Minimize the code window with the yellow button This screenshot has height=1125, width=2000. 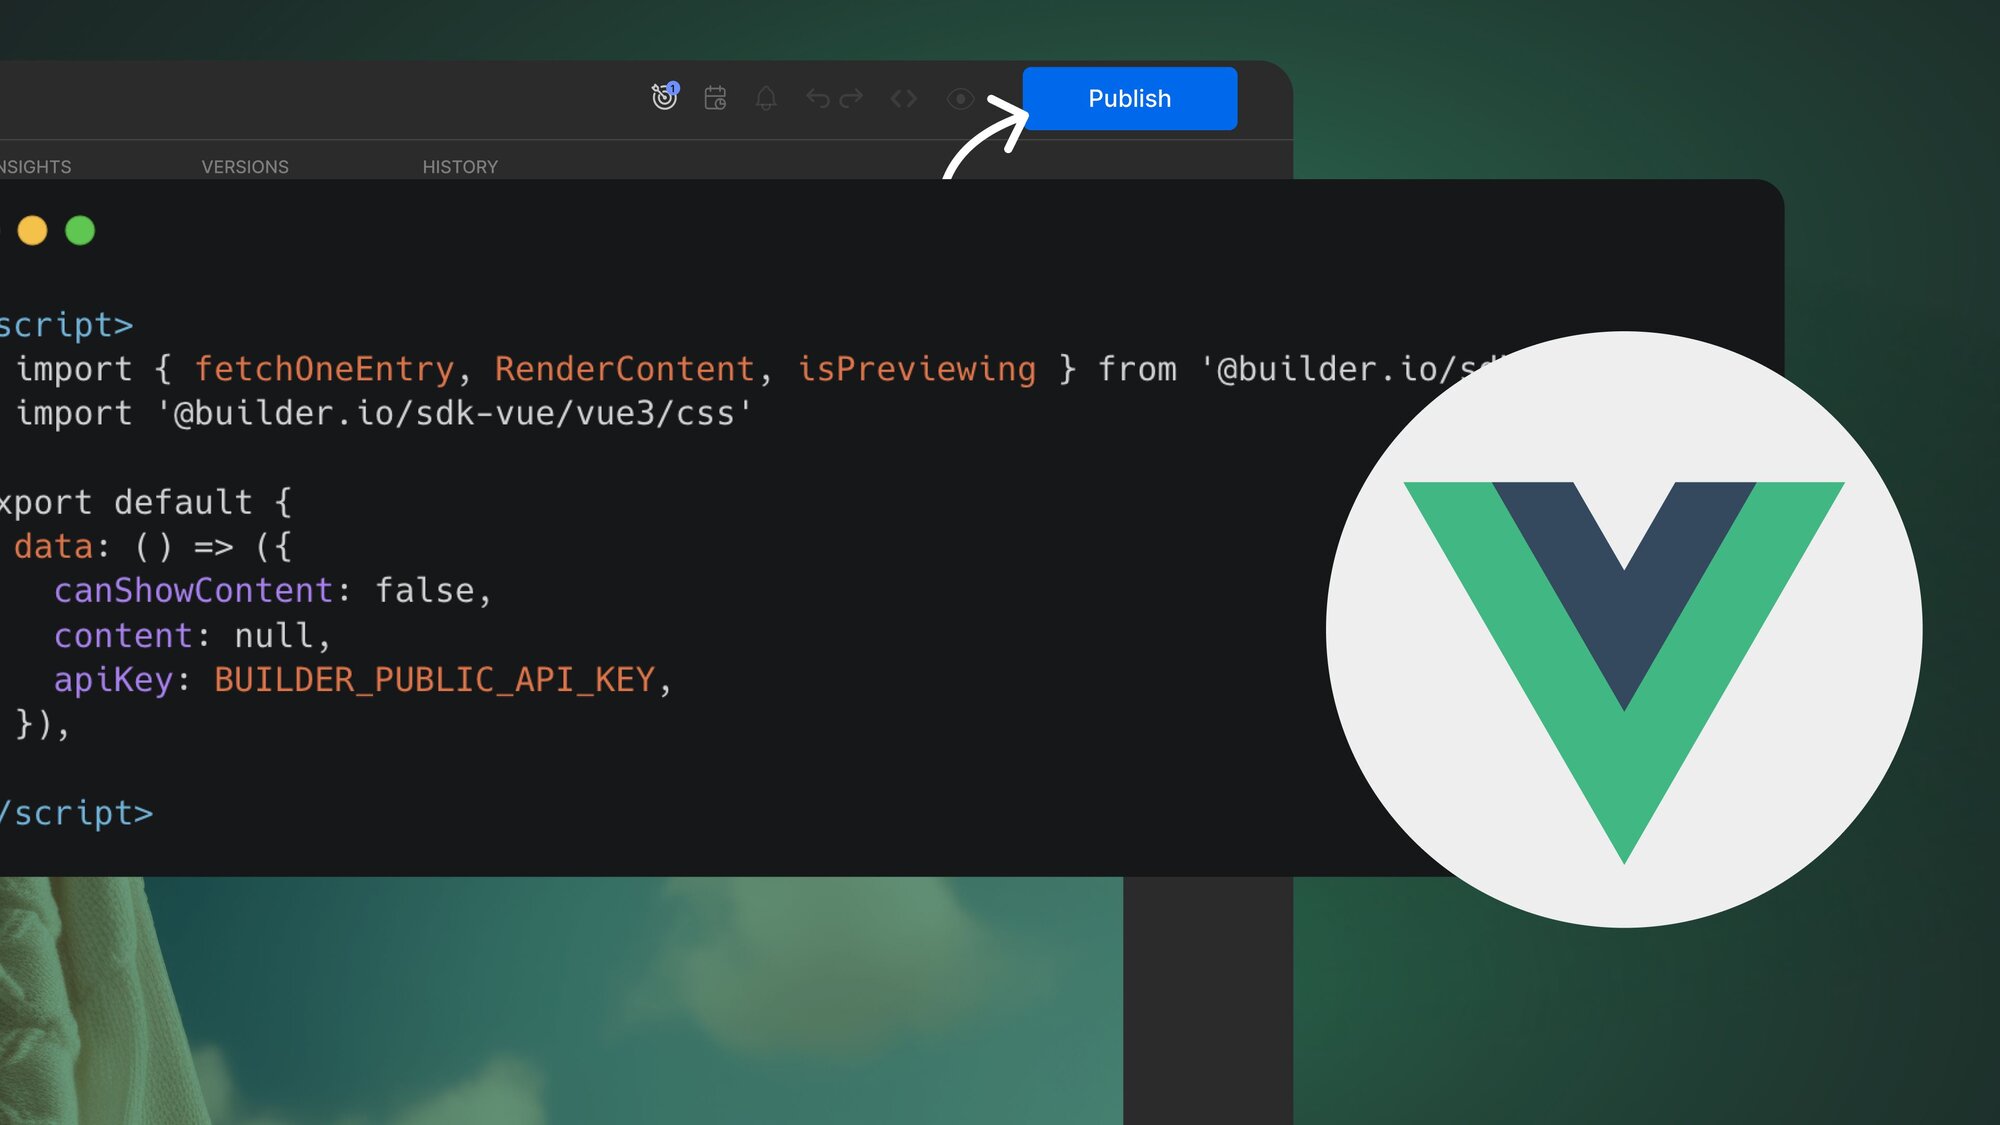point(32,231)
